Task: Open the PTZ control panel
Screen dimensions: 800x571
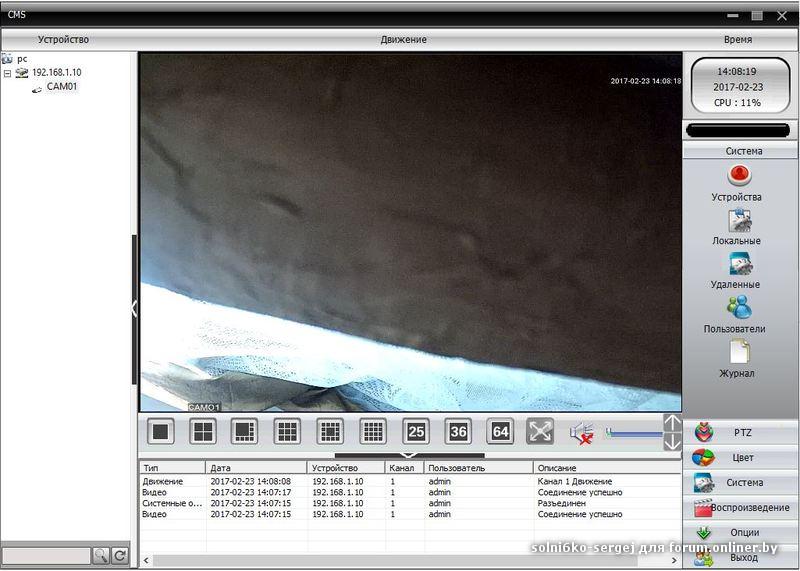Action: tap(740, 433)
